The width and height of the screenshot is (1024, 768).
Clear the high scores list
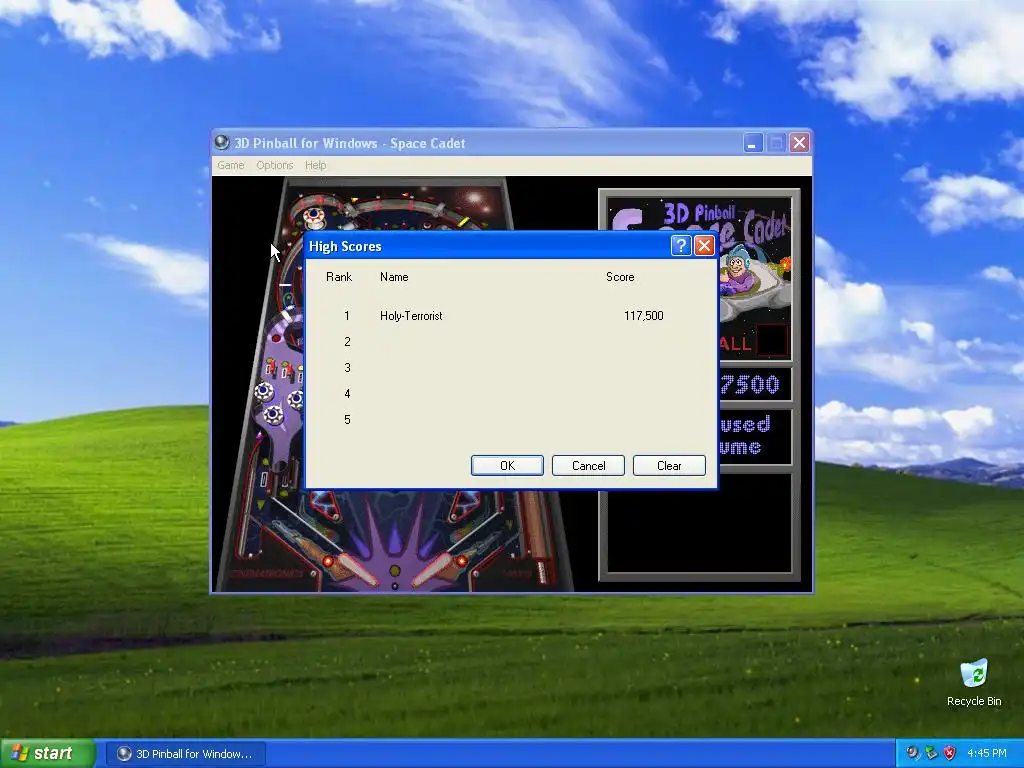669,466
